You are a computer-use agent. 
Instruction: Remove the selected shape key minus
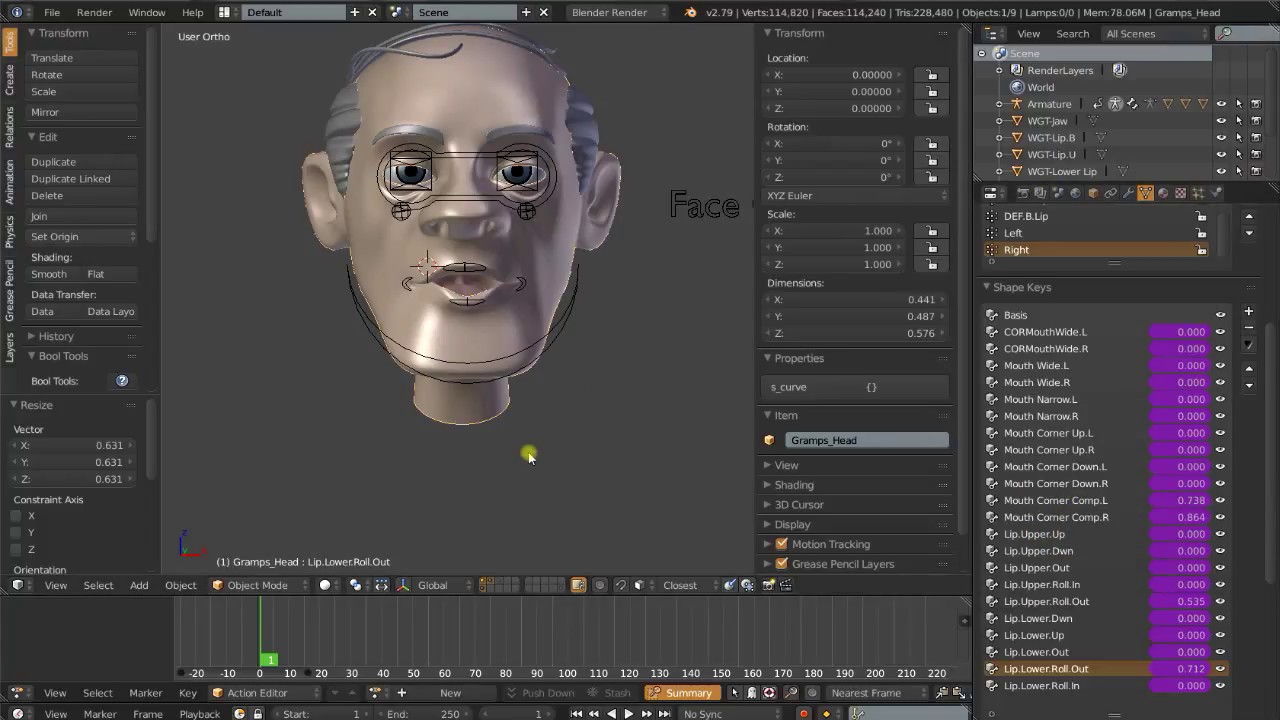[1248, 328]
